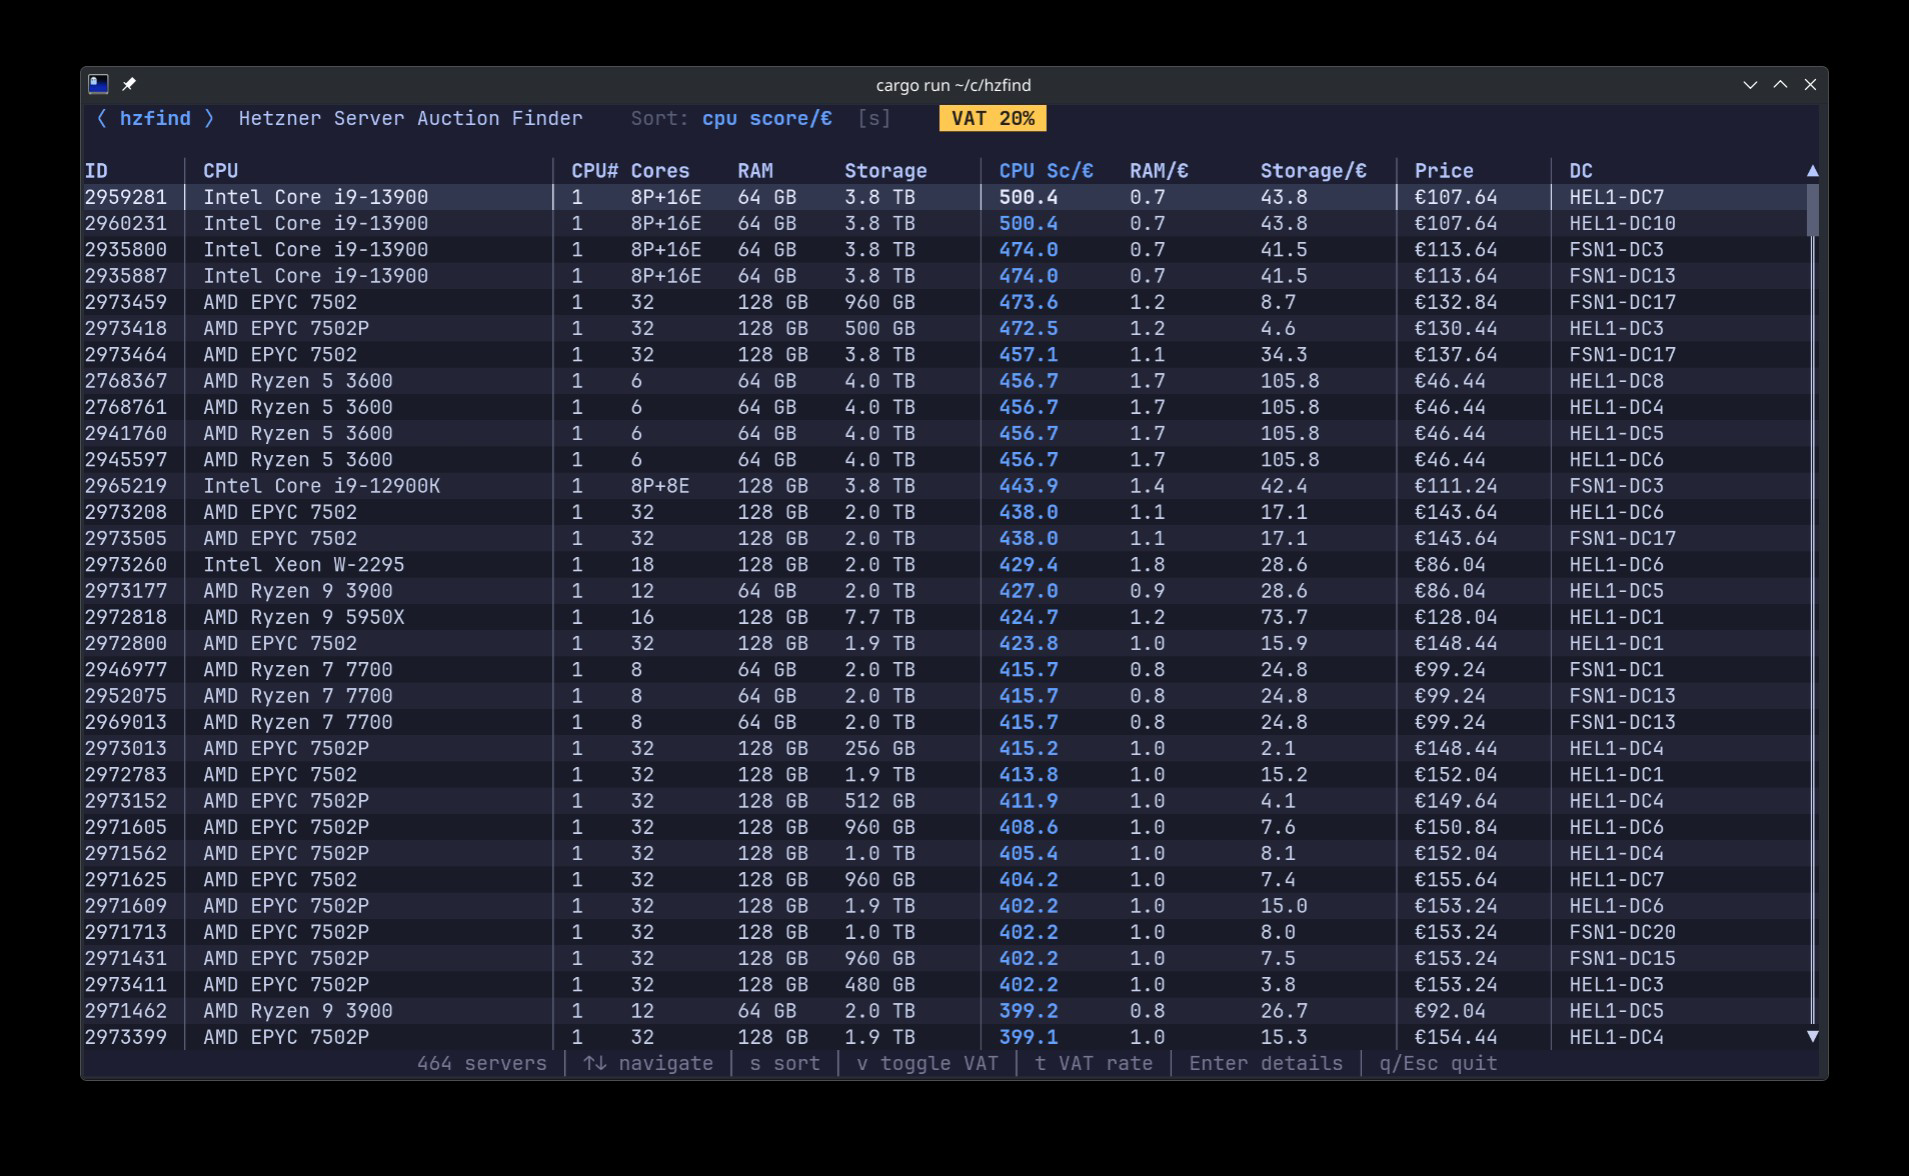Select Ryzen 7 7700 row 2969013

click(x=945, y=722)
